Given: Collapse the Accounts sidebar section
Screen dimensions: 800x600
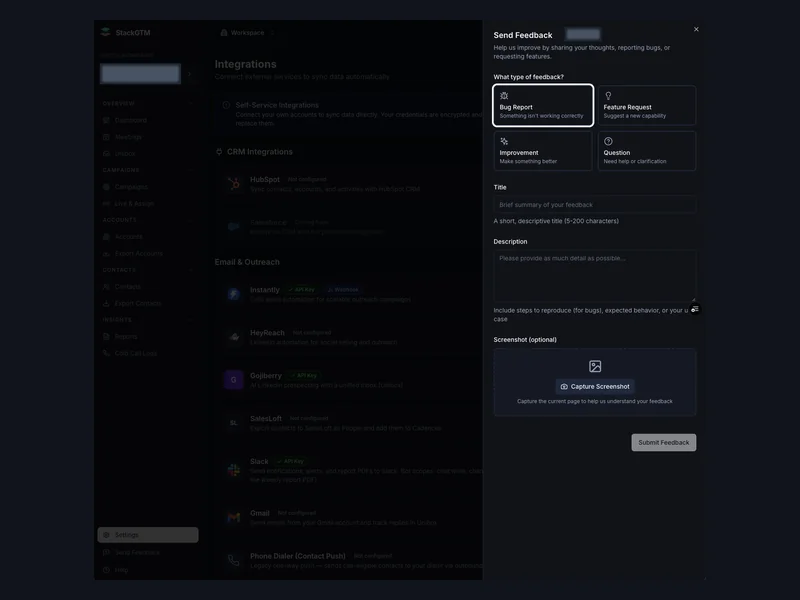Looking at the screenshot, I should tap(190, 220).
